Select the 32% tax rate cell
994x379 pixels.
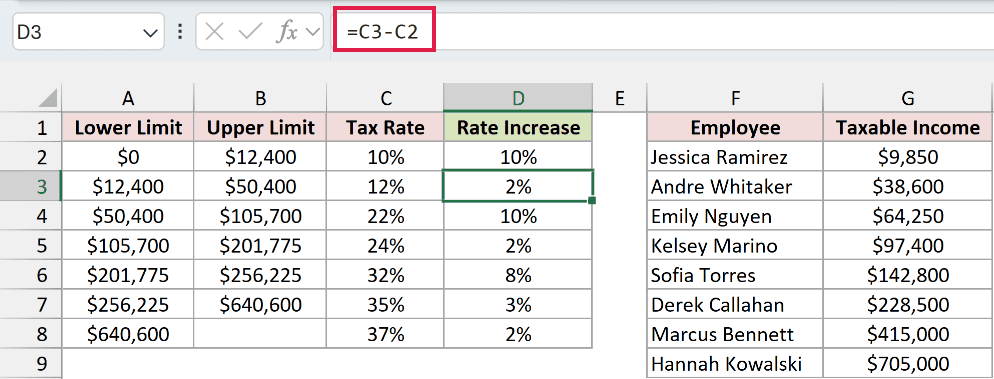point(385,275)
